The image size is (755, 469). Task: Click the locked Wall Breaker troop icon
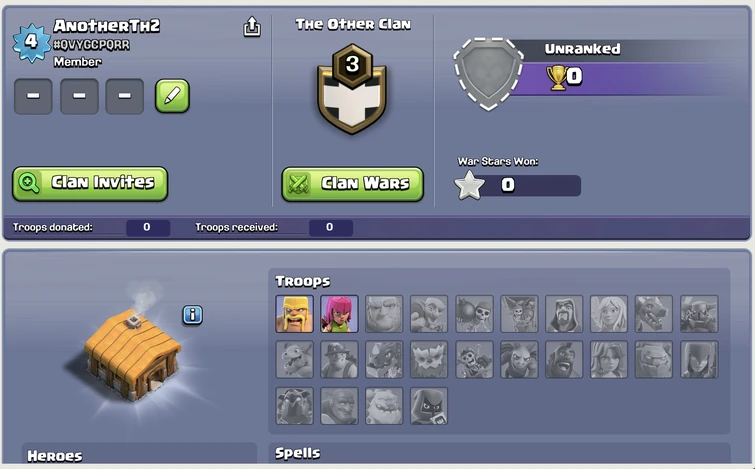pyautogui.click(x=474, y=314)
